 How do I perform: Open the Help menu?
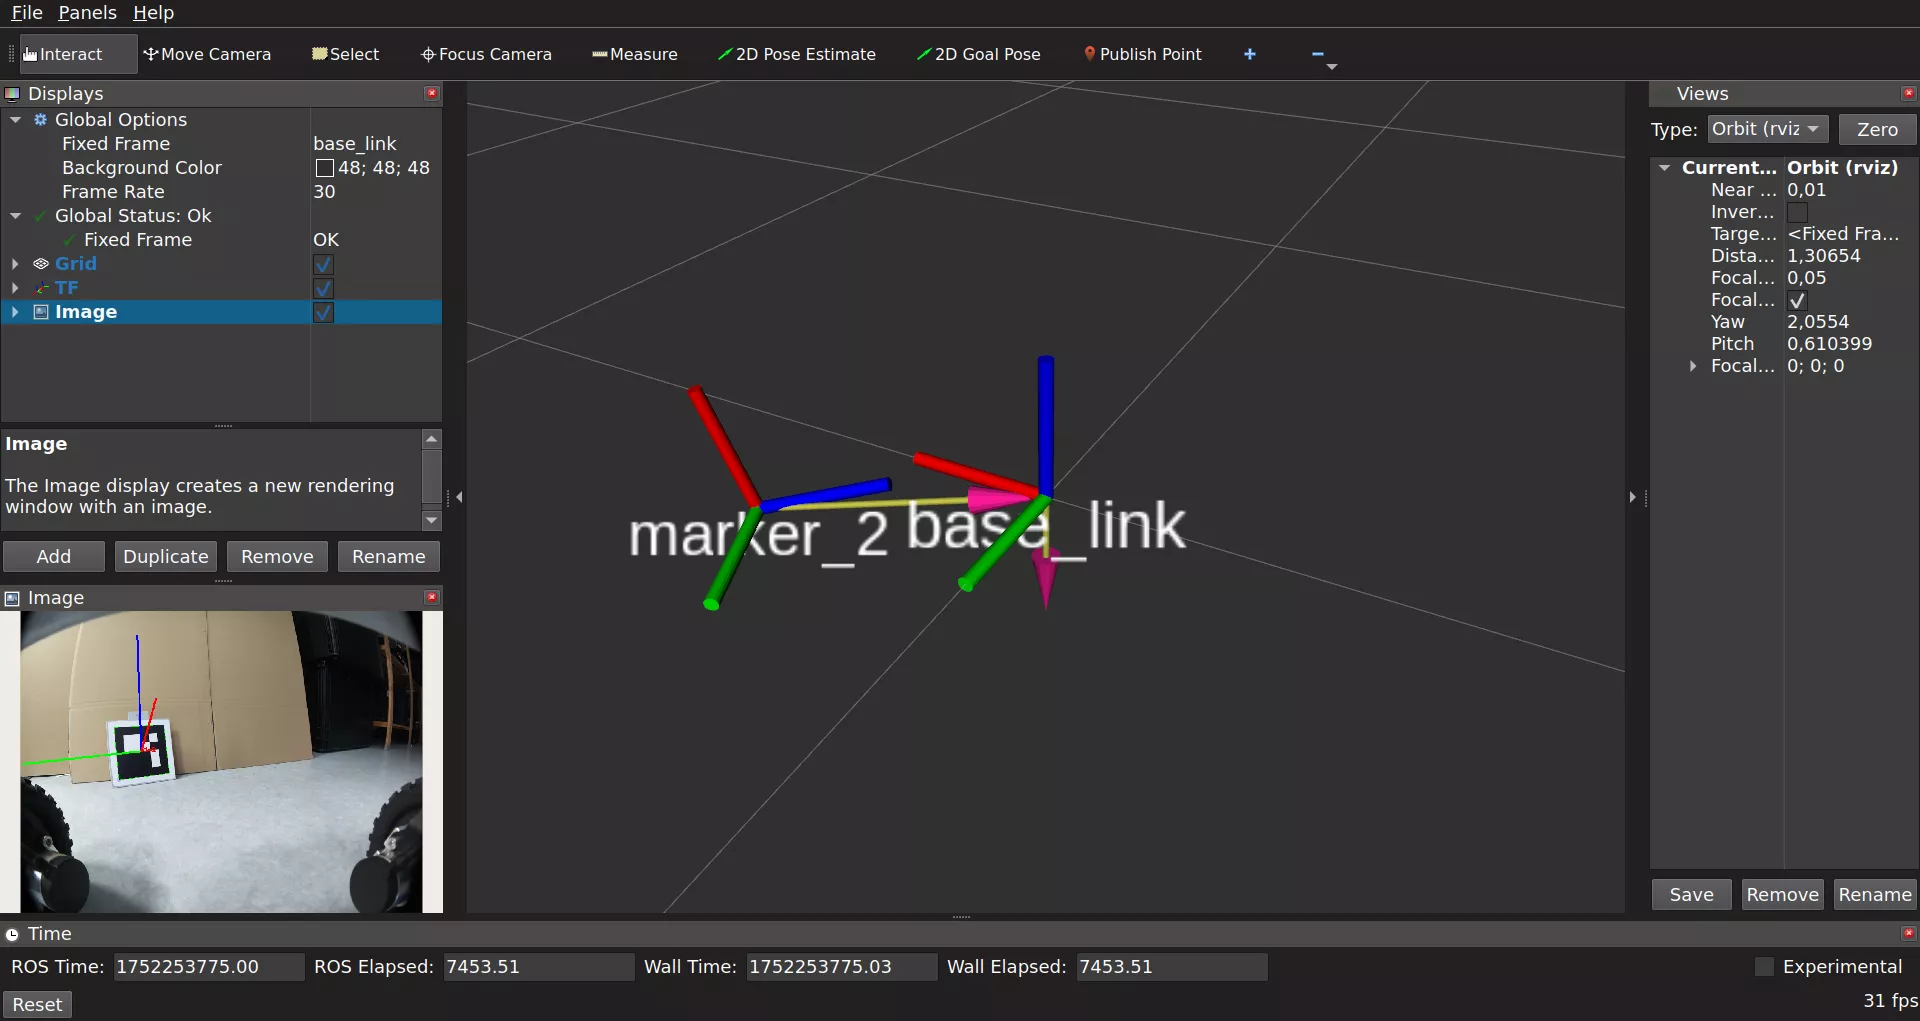152,13
